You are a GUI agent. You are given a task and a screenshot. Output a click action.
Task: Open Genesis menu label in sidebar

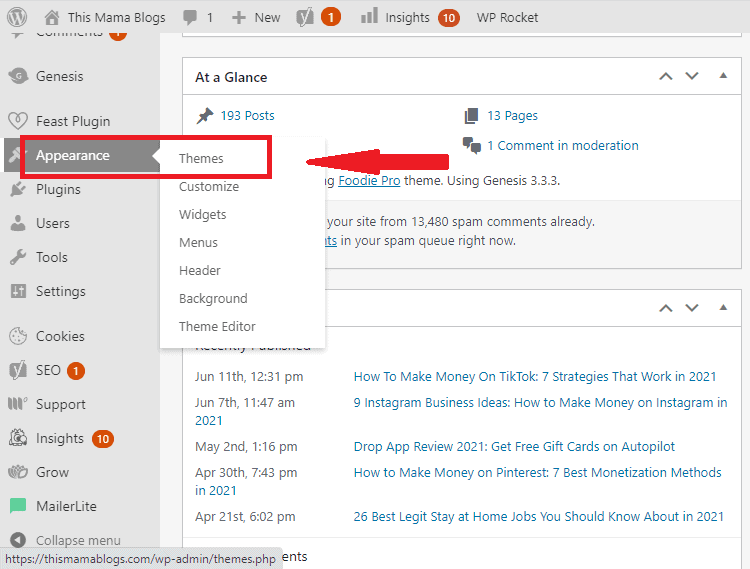[59, 76]
